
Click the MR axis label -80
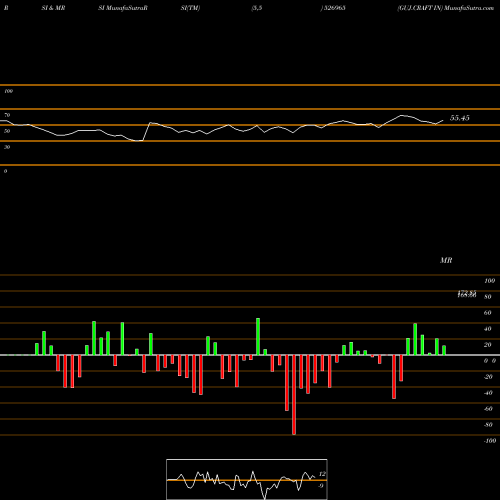click(488, 425)
